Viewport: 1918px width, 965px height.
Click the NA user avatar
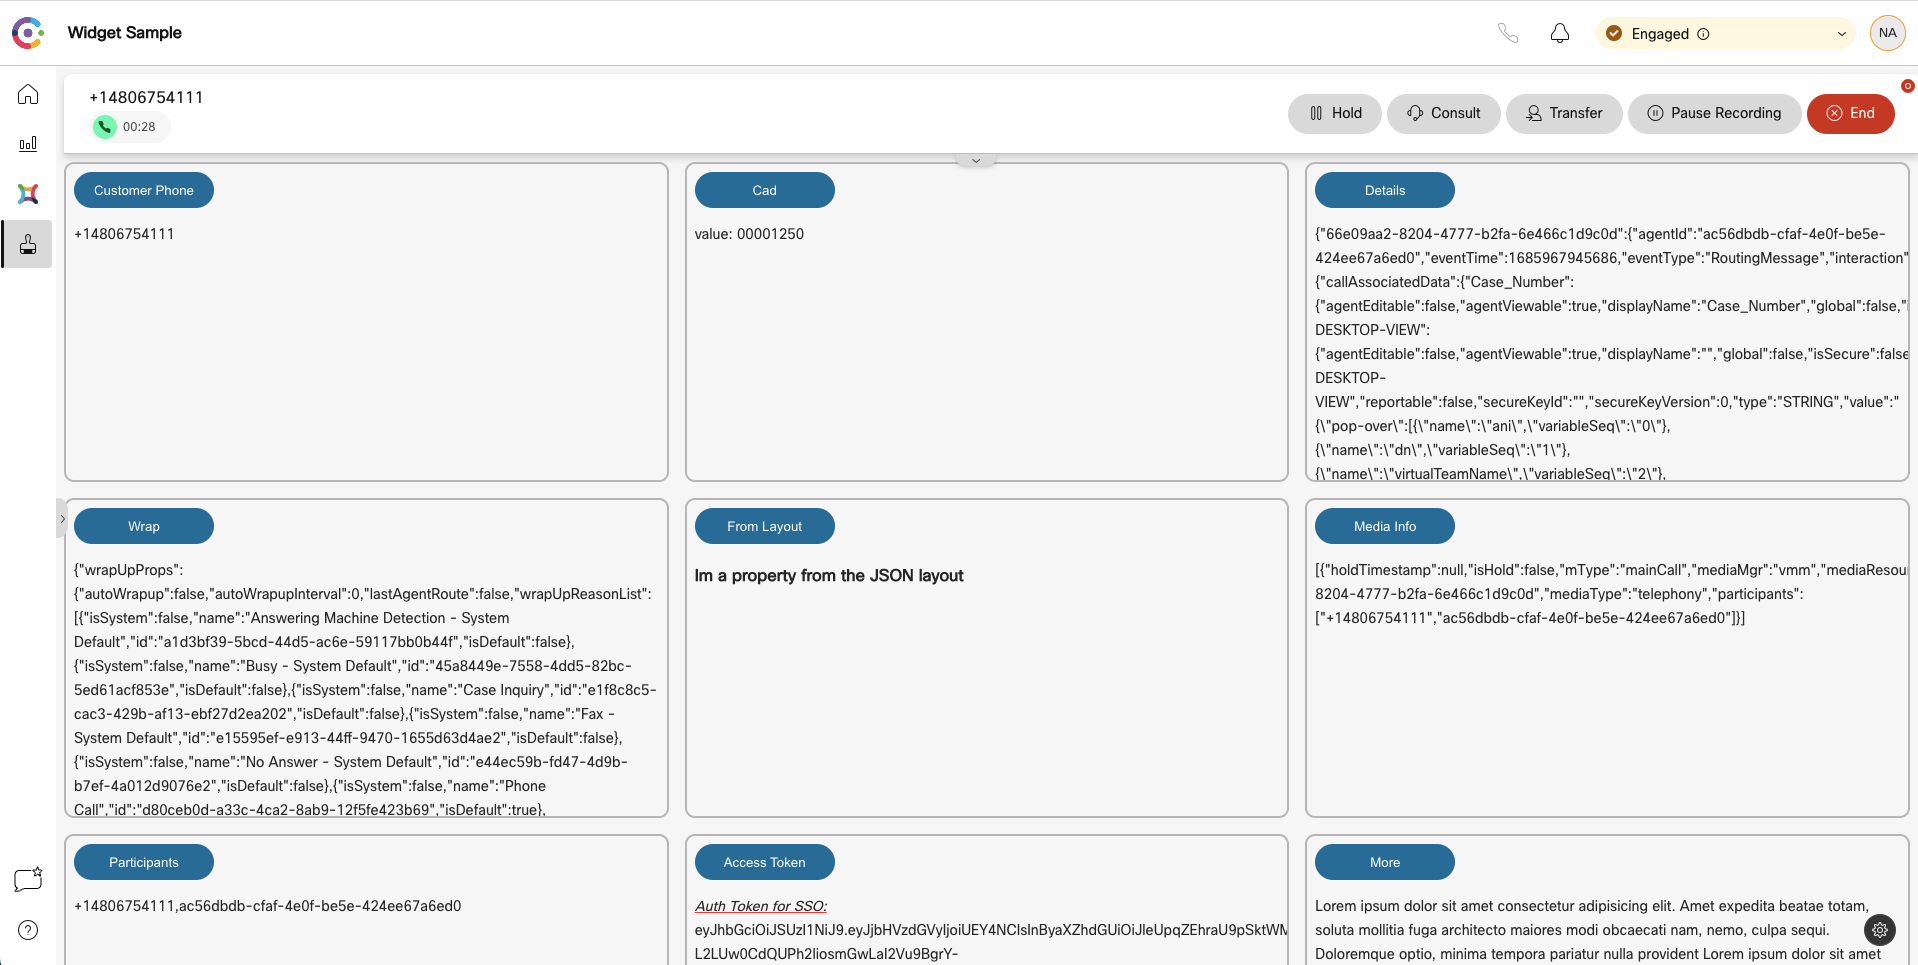(1887, 33)
